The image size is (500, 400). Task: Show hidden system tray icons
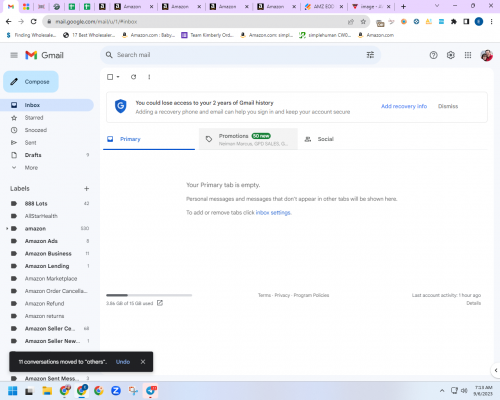tap(442, 390)
